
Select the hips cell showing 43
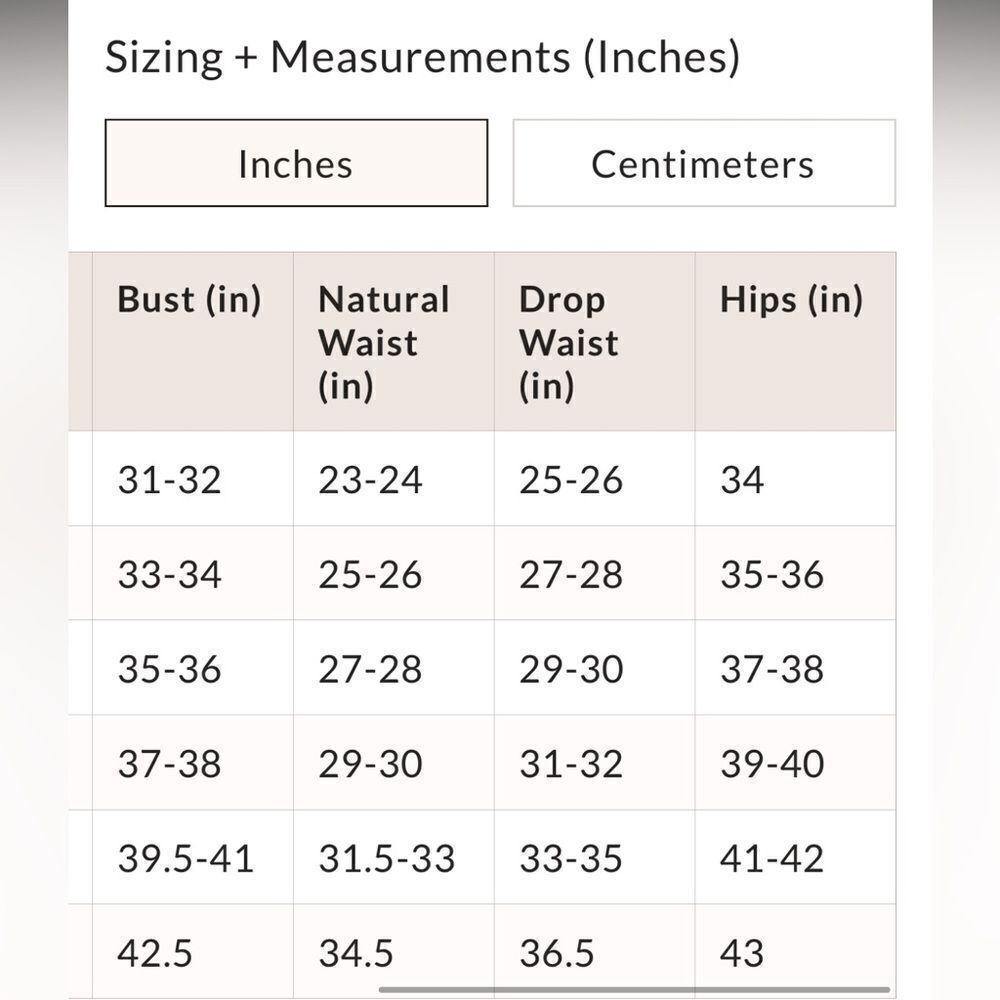coord(742,952)
